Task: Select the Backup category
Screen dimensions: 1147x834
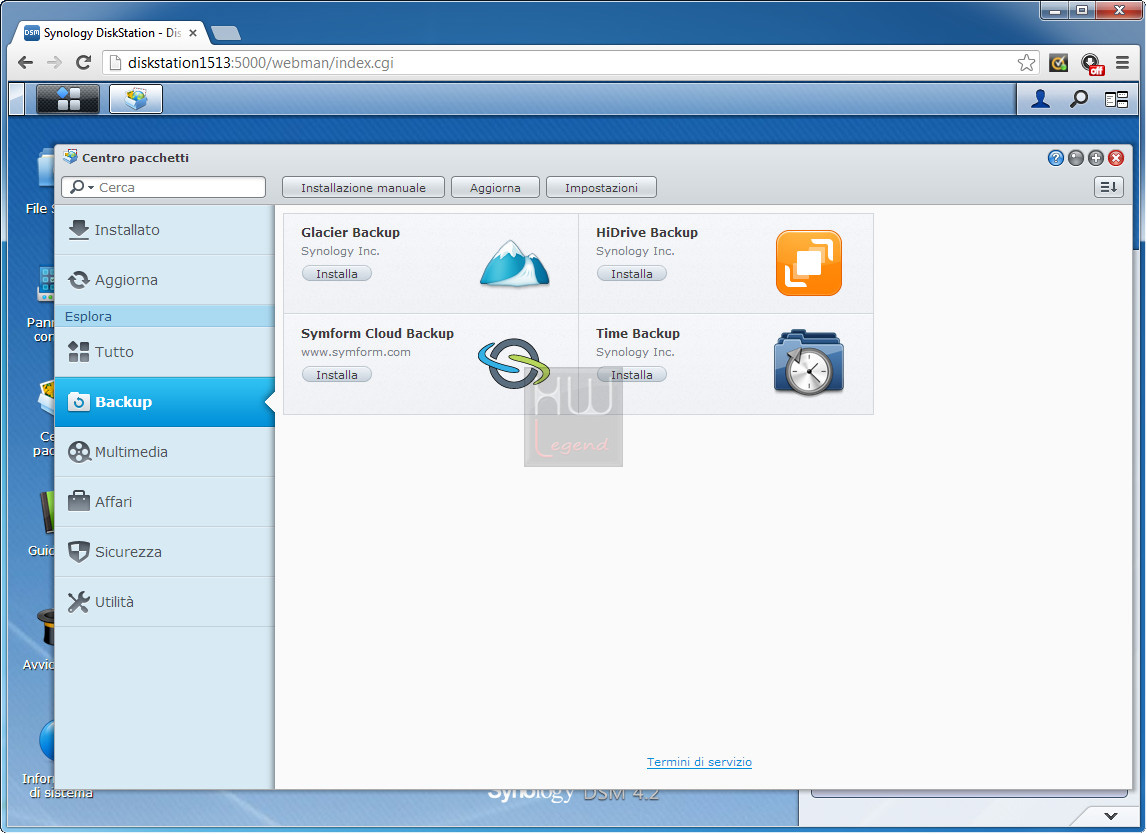Action: [x=165, y=402]
